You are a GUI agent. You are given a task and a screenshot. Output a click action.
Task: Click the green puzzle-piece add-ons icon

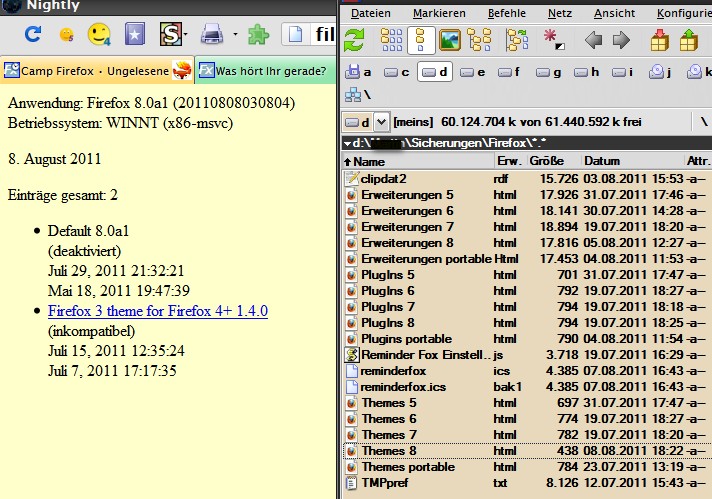(258, 36)
